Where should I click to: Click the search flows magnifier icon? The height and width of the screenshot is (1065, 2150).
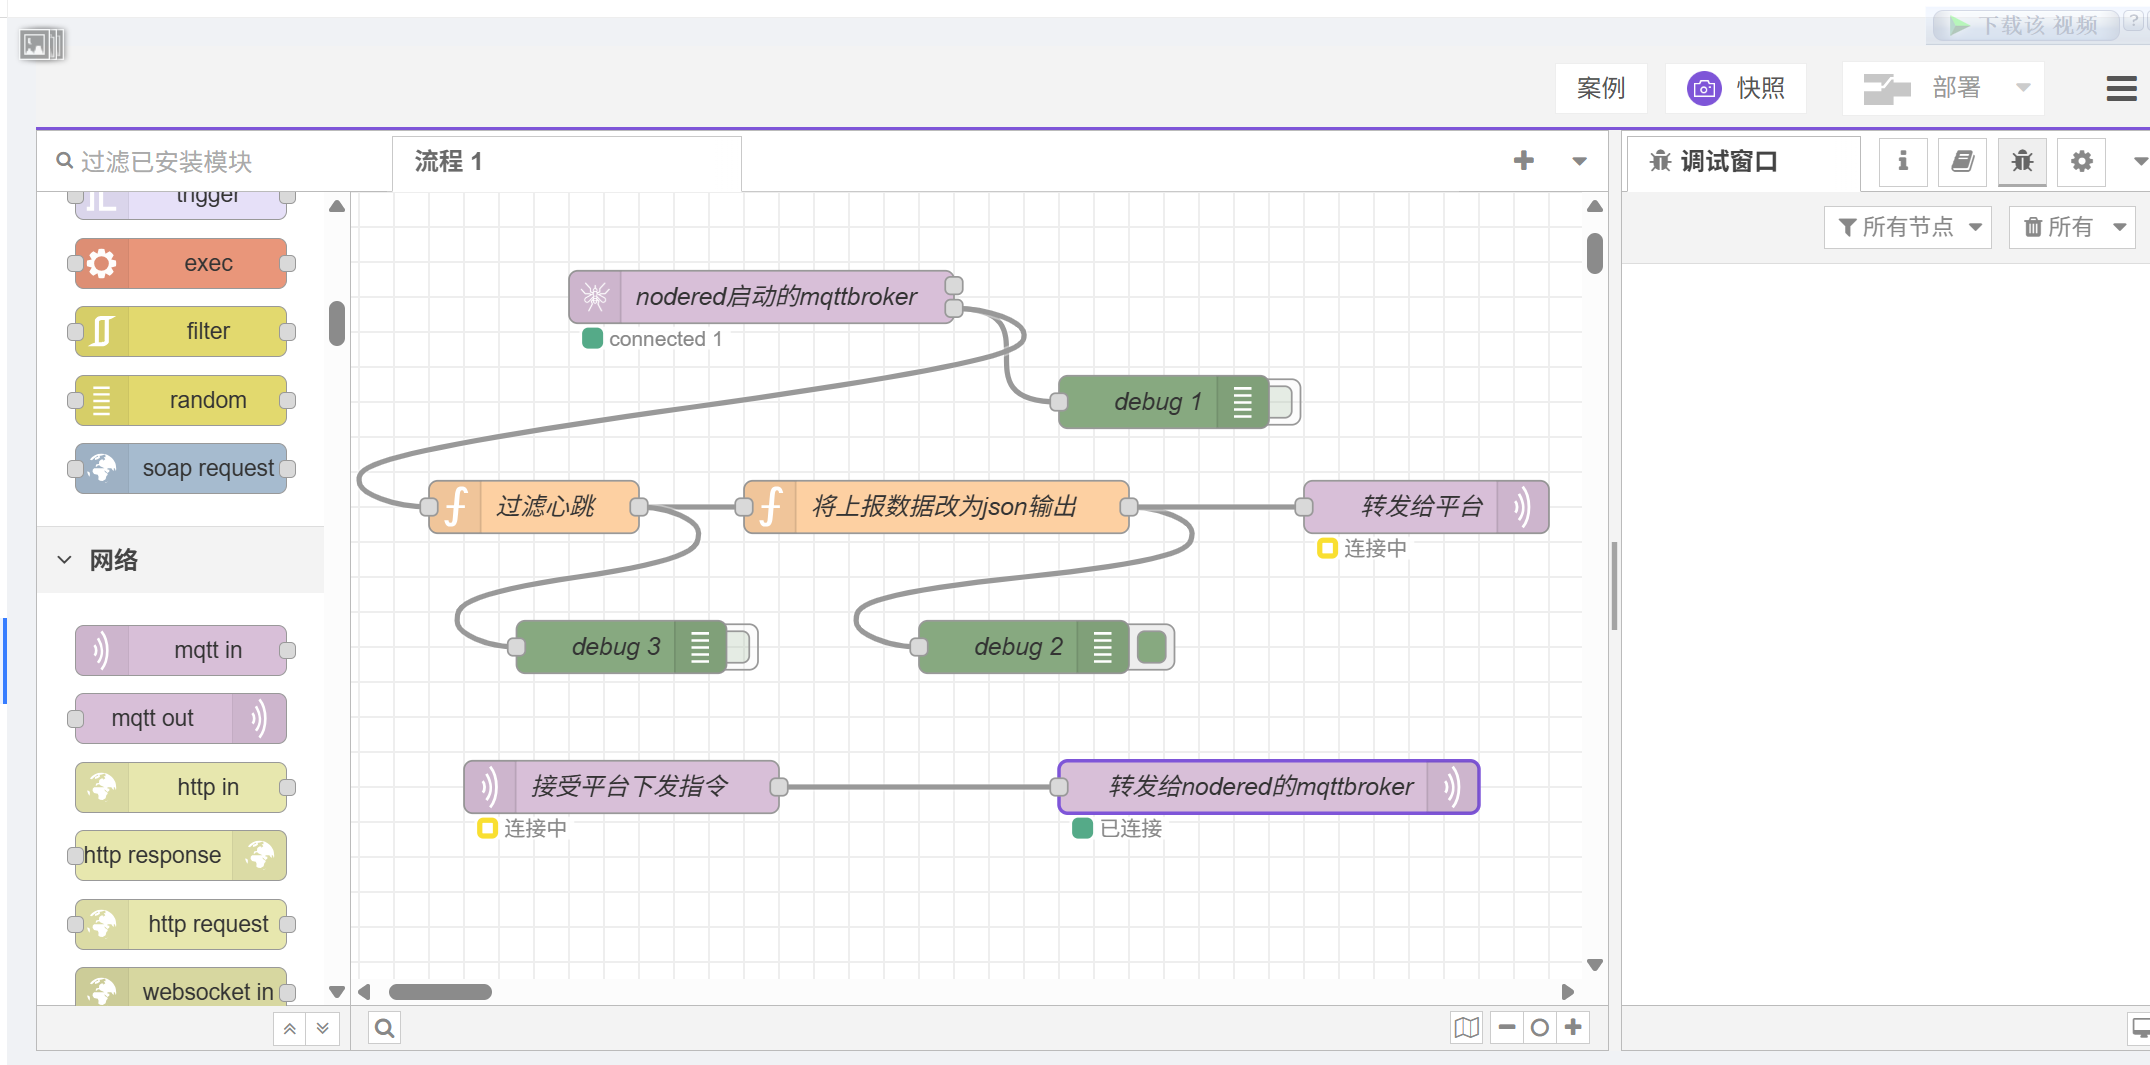point(385,1028)
